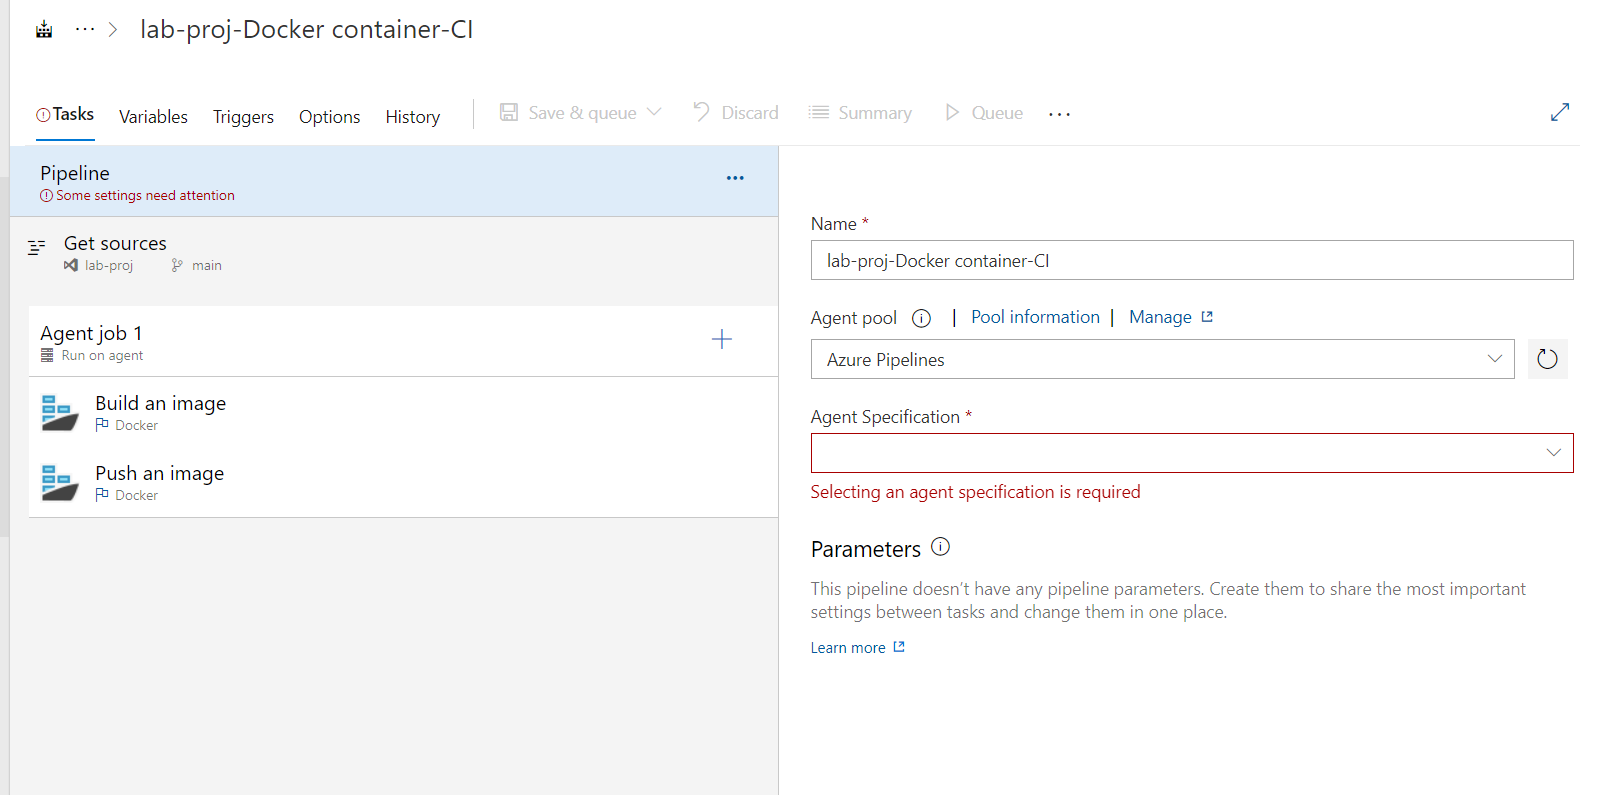
Task: Select the Pipeline settings row
Action: 394,181
